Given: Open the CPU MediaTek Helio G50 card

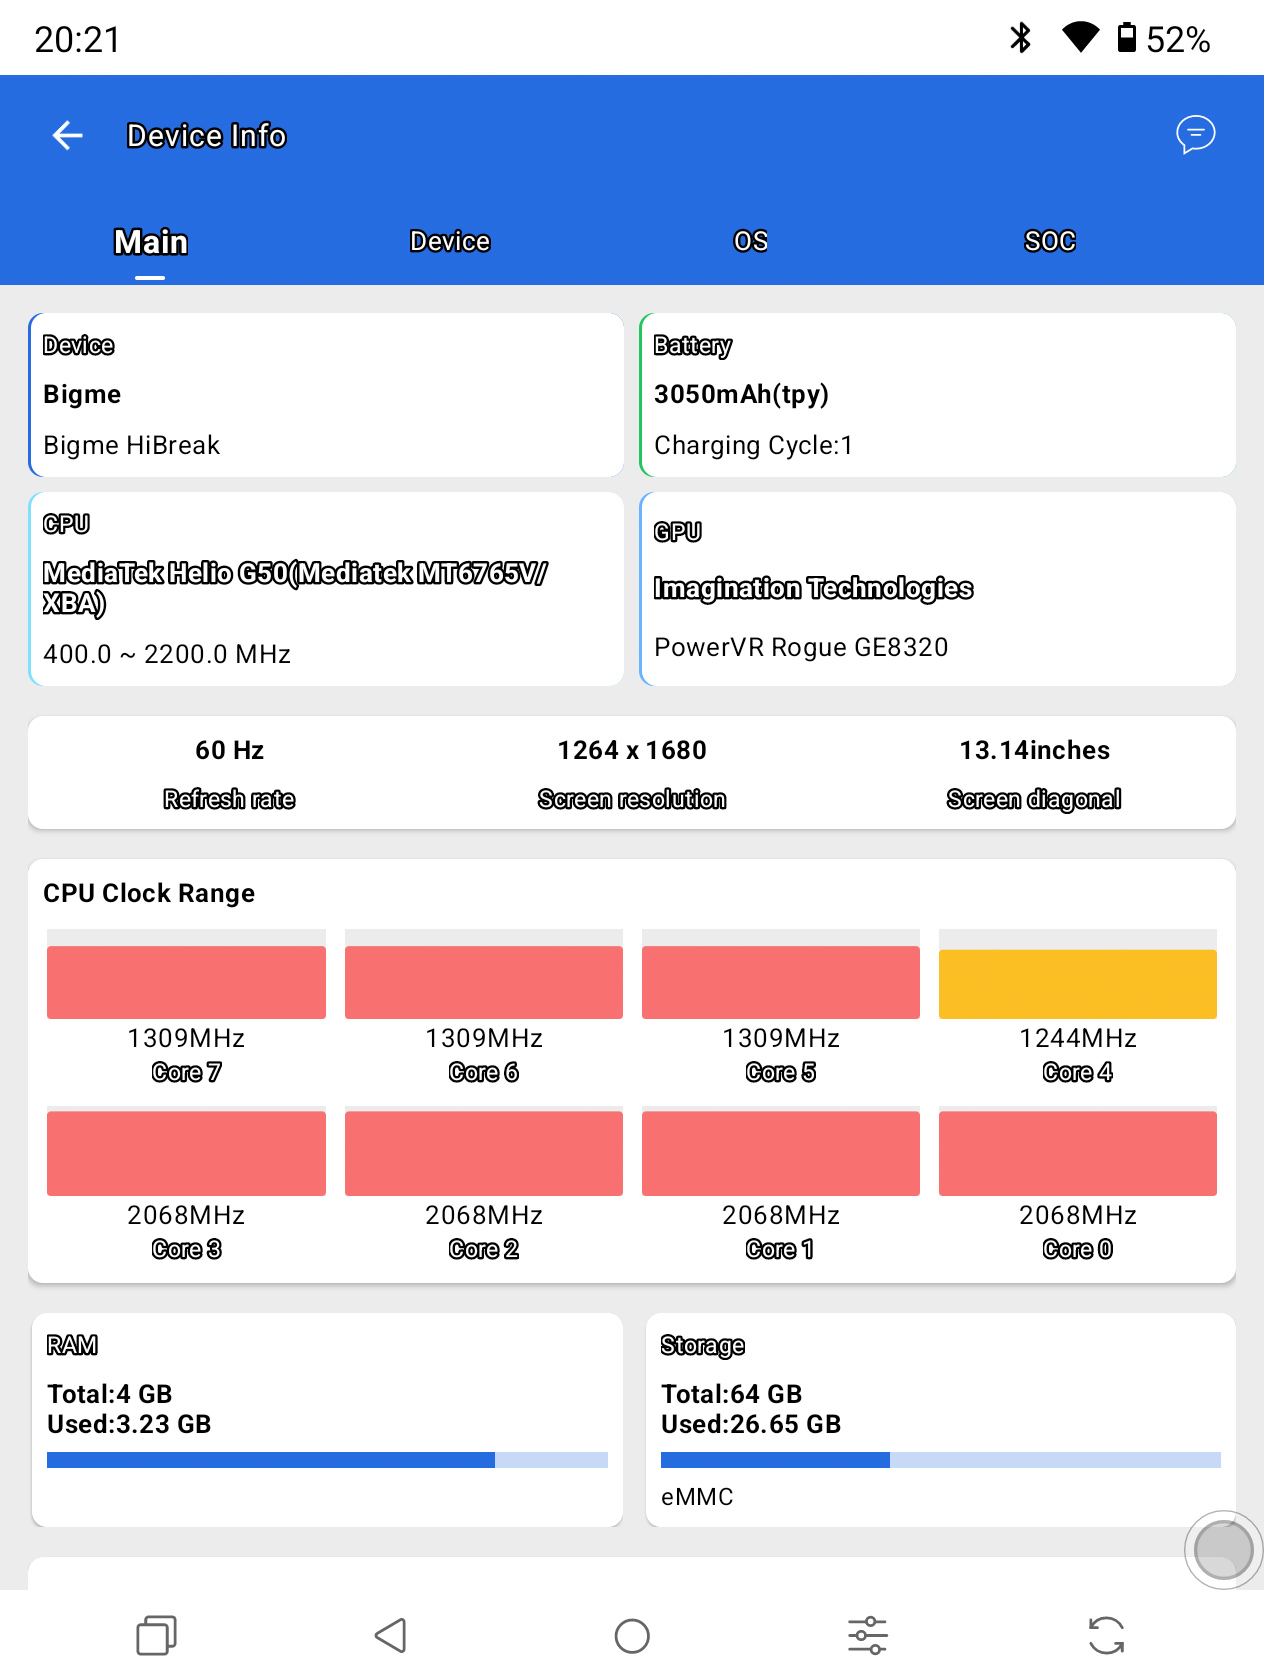Looking at the screenshot, I should [x=326, y=589].
